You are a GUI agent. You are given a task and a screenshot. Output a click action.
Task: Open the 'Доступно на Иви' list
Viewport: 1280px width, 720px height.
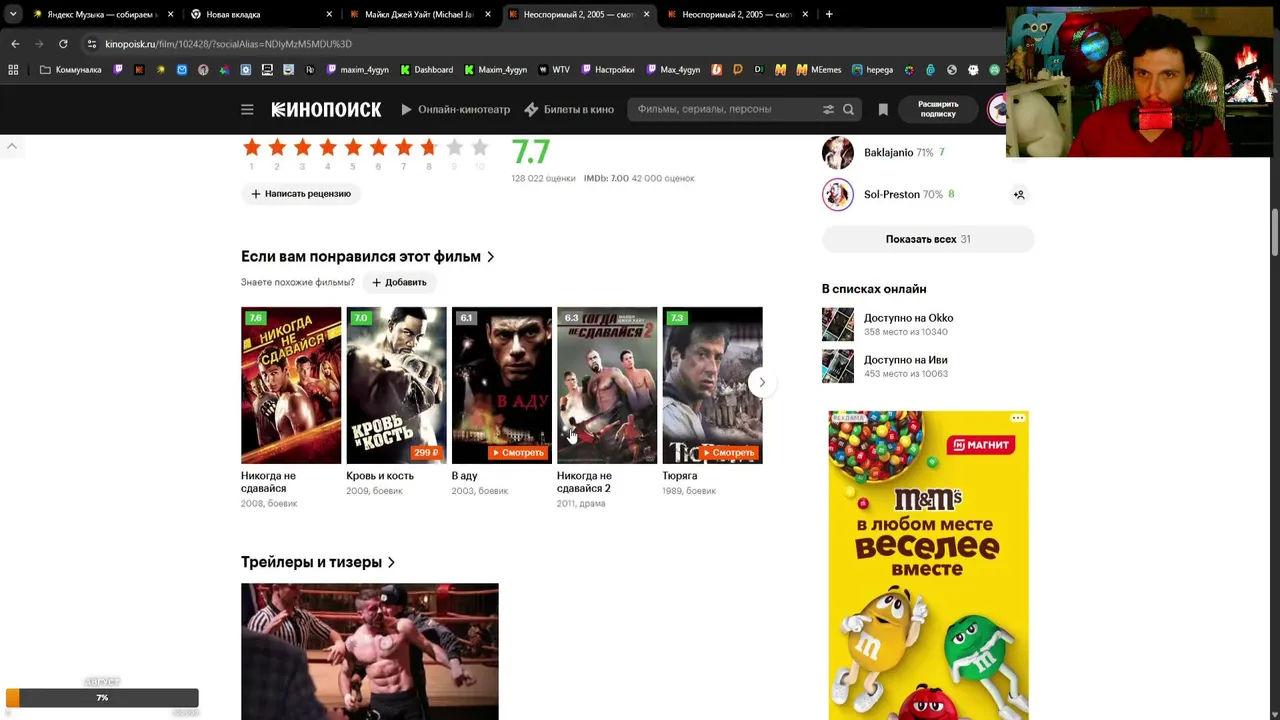905,360
